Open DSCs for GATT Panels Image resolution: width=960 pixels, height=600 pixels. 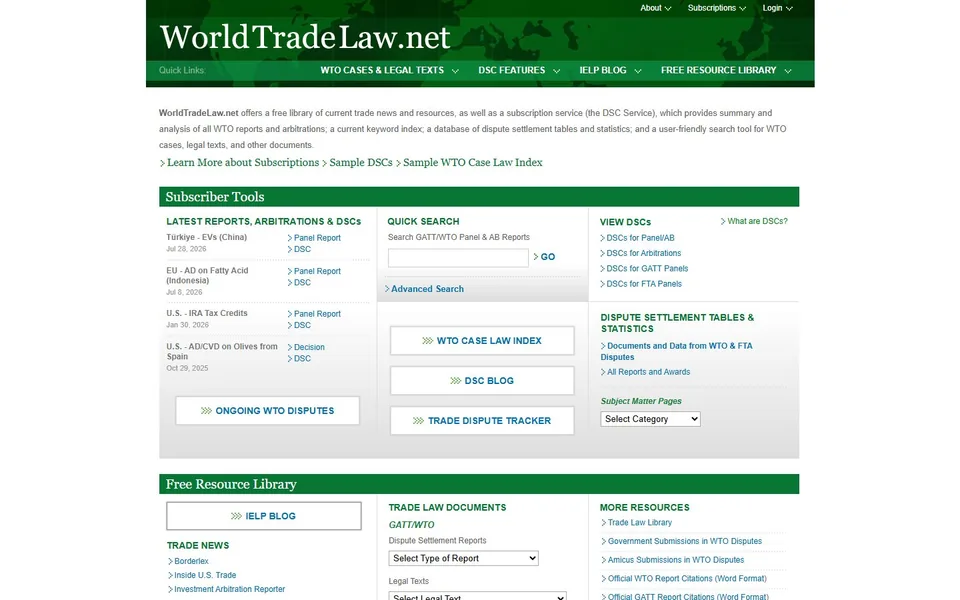(x=644, y=268)
